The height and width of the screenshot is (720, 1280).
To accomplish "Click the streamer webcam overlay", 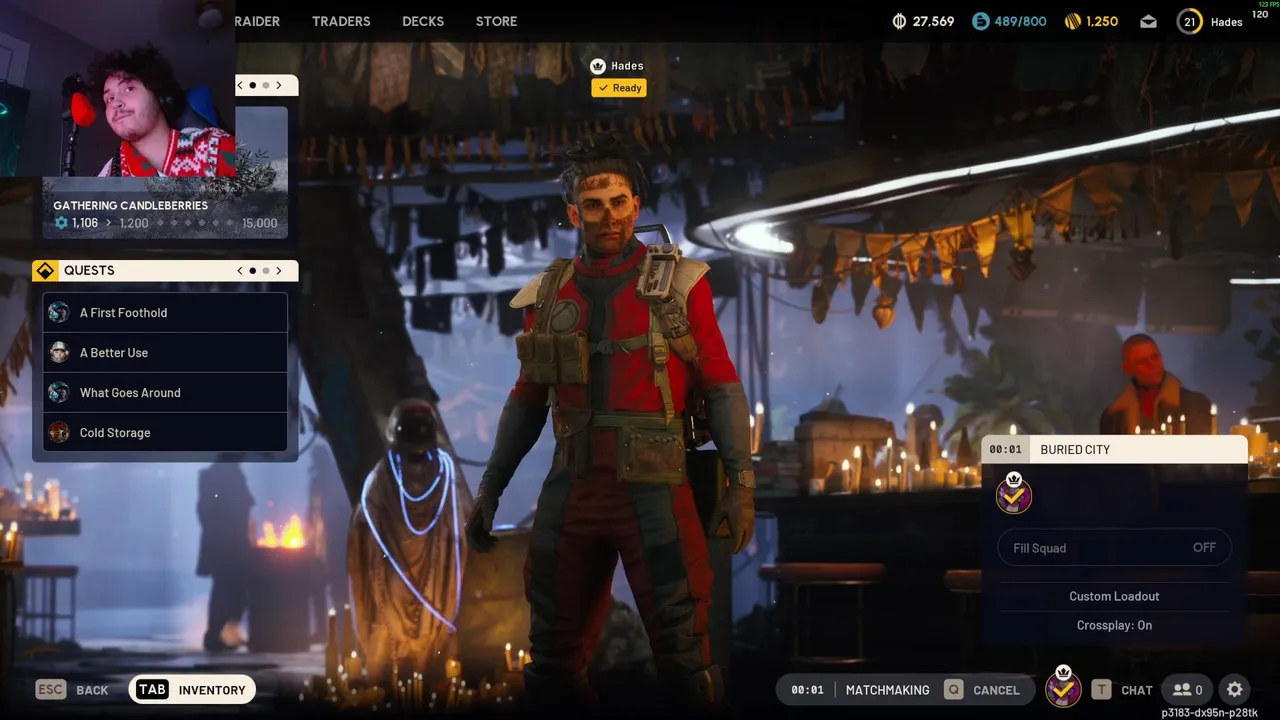I will pos(117,89).
